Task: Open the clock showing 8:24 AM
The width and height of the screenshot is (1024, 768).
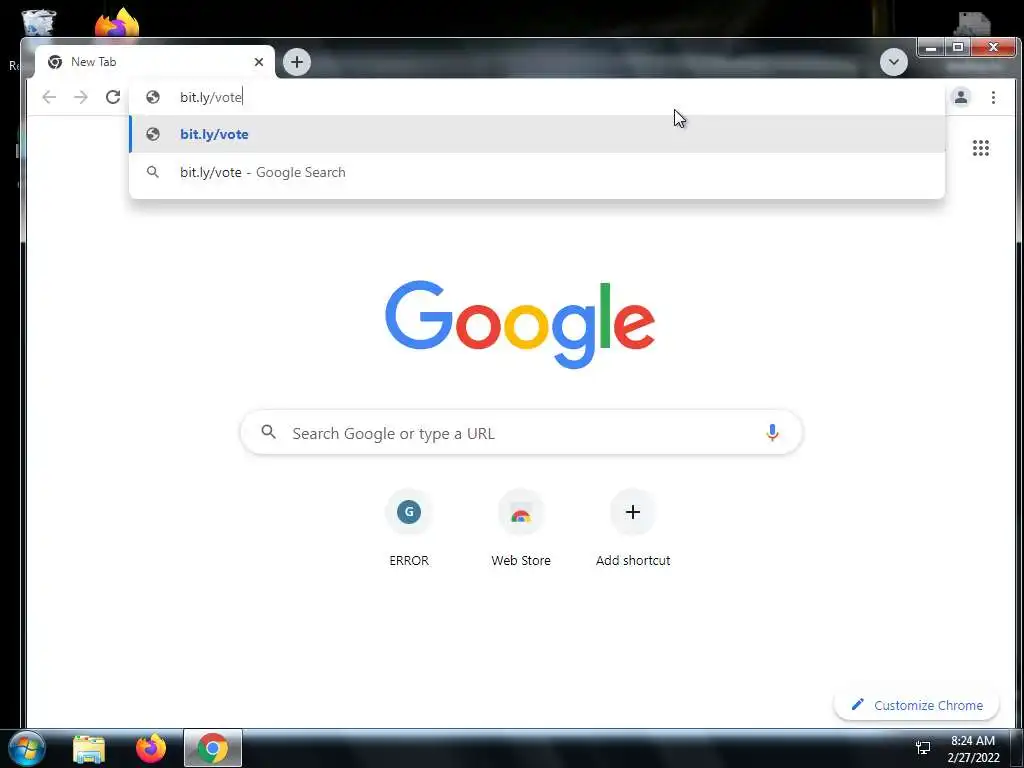Action: tap(973, 749)
